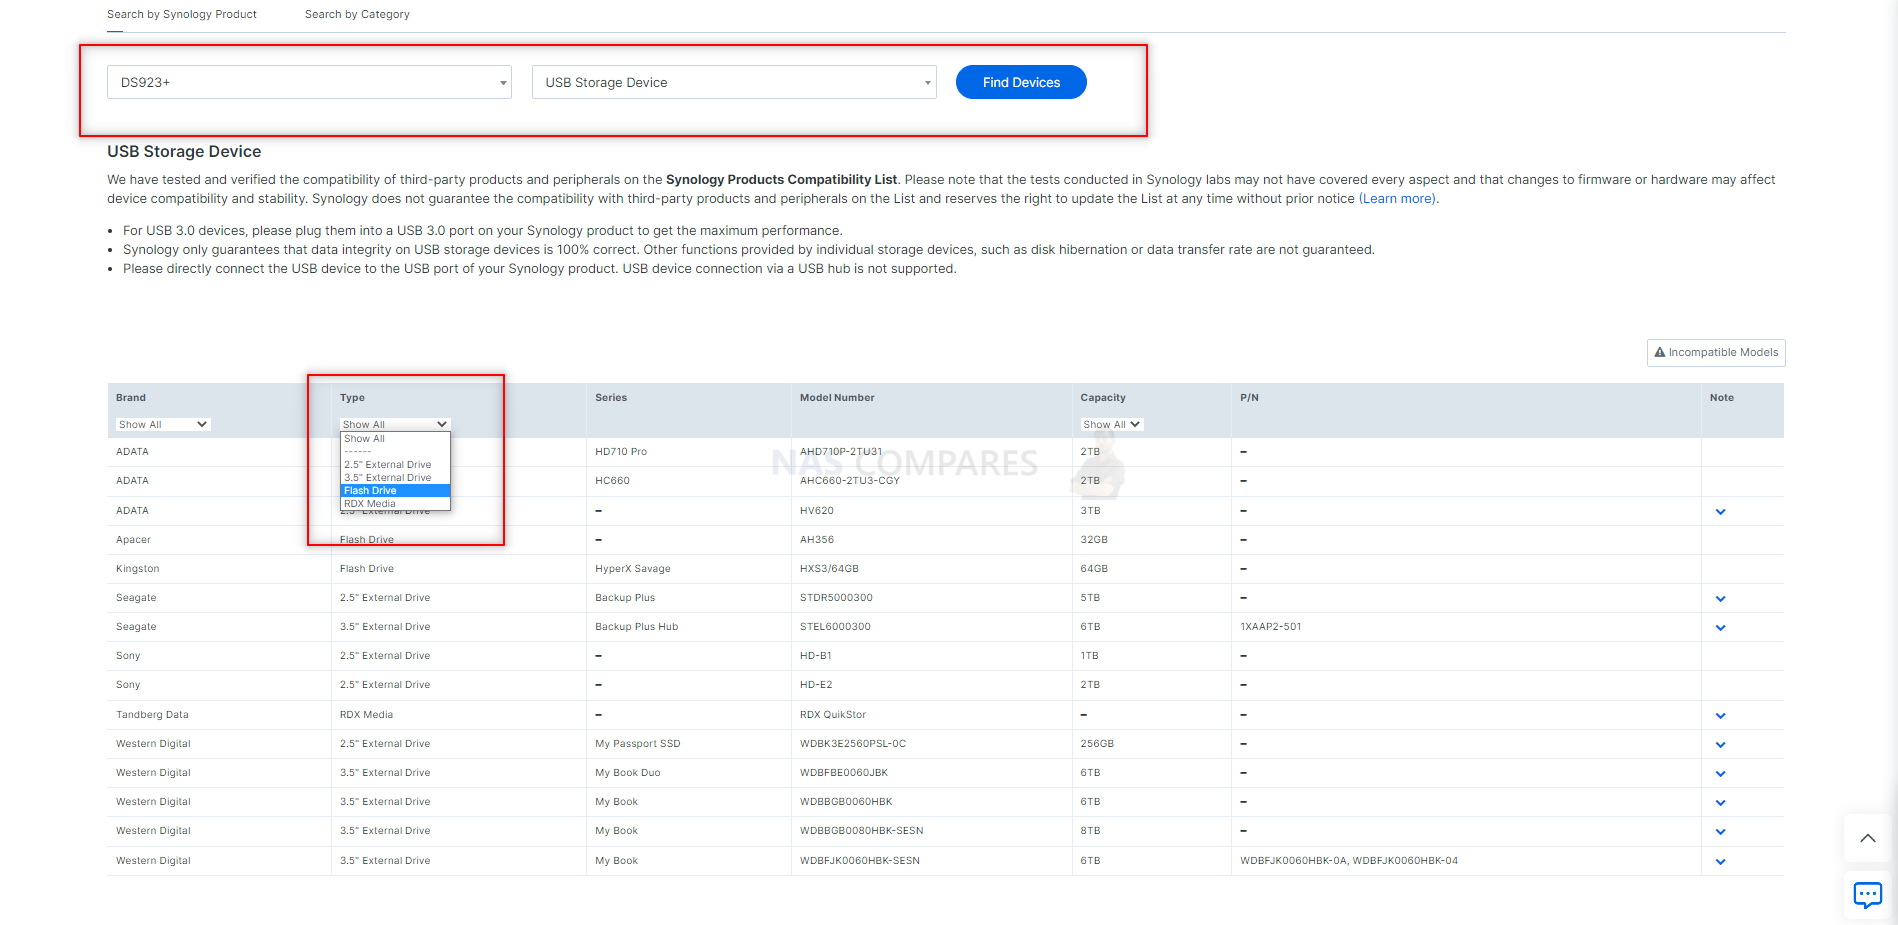Click the Apacer brand cell
The width and height of the screenshot is (1898, 925).
pyautogui.click(x=133, y=540)
